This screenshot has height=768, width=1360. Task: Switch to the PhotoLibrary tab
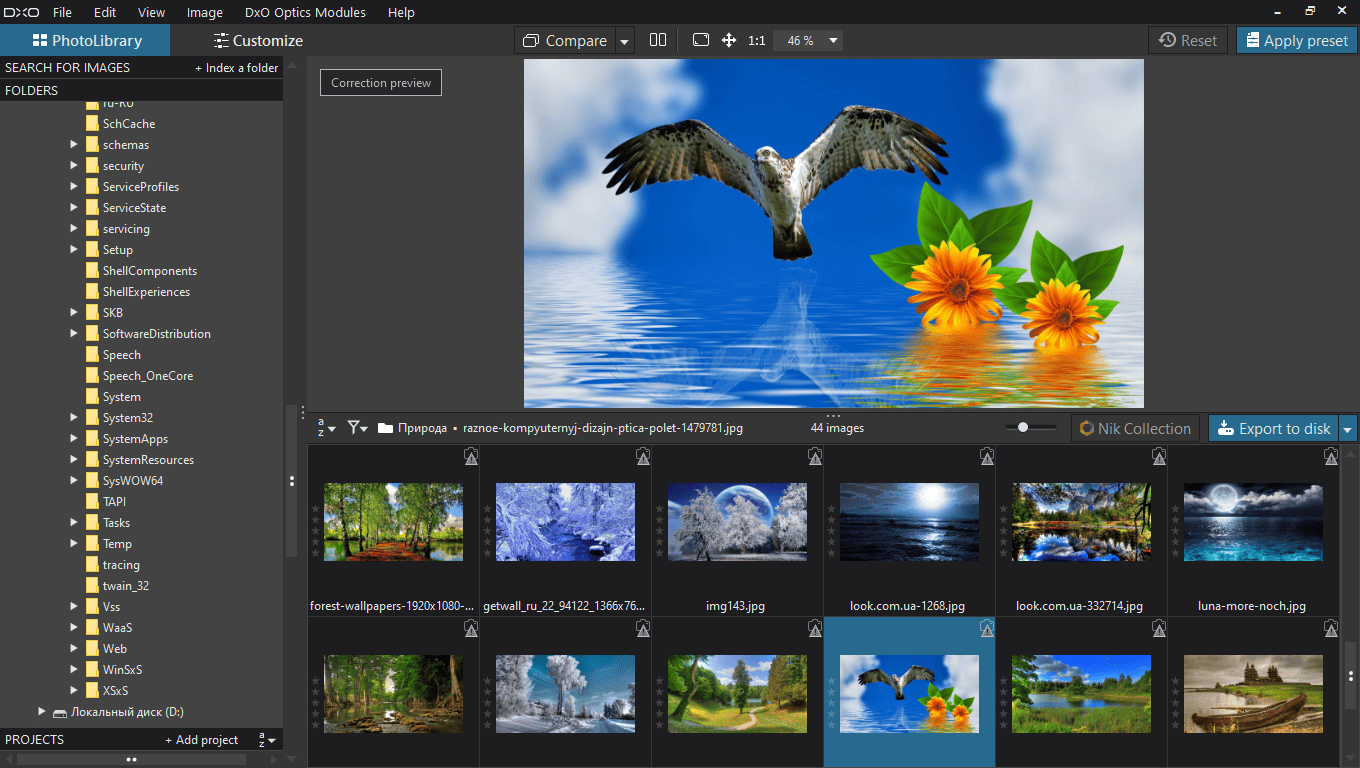click(85, 41)
